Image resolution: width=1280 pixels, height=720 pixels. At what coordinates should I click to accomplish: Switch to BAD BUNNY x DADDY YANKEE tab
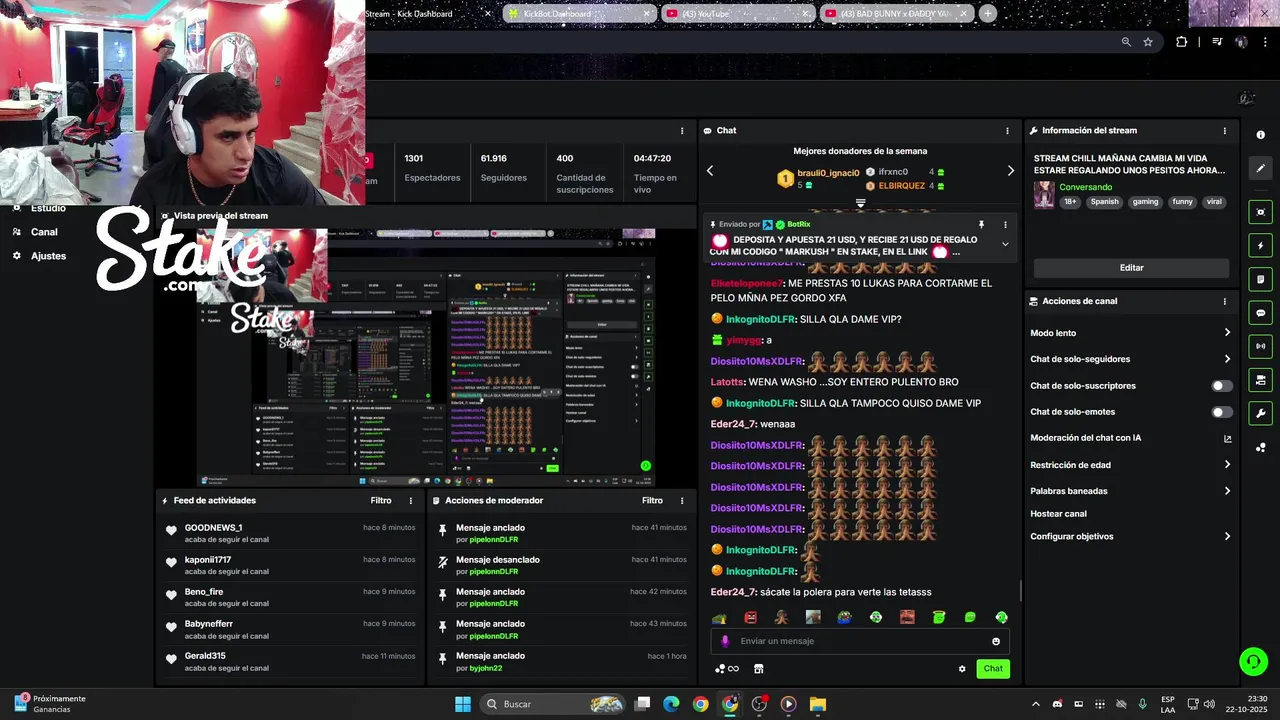[897, 14]
